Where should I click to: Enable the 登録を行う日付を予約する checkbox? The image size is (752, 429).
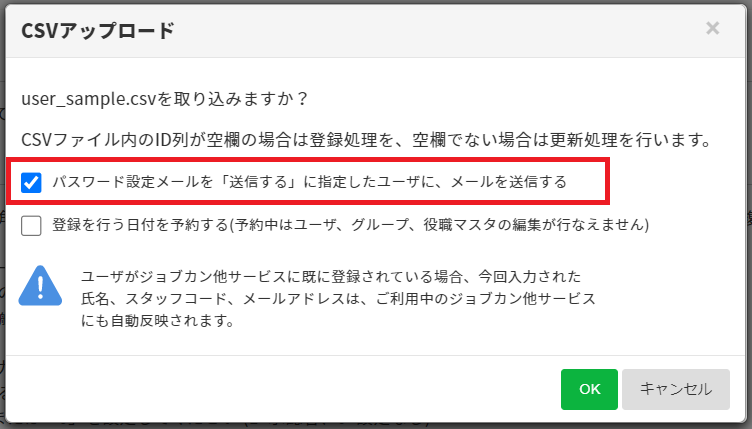[x=31, y=225]
